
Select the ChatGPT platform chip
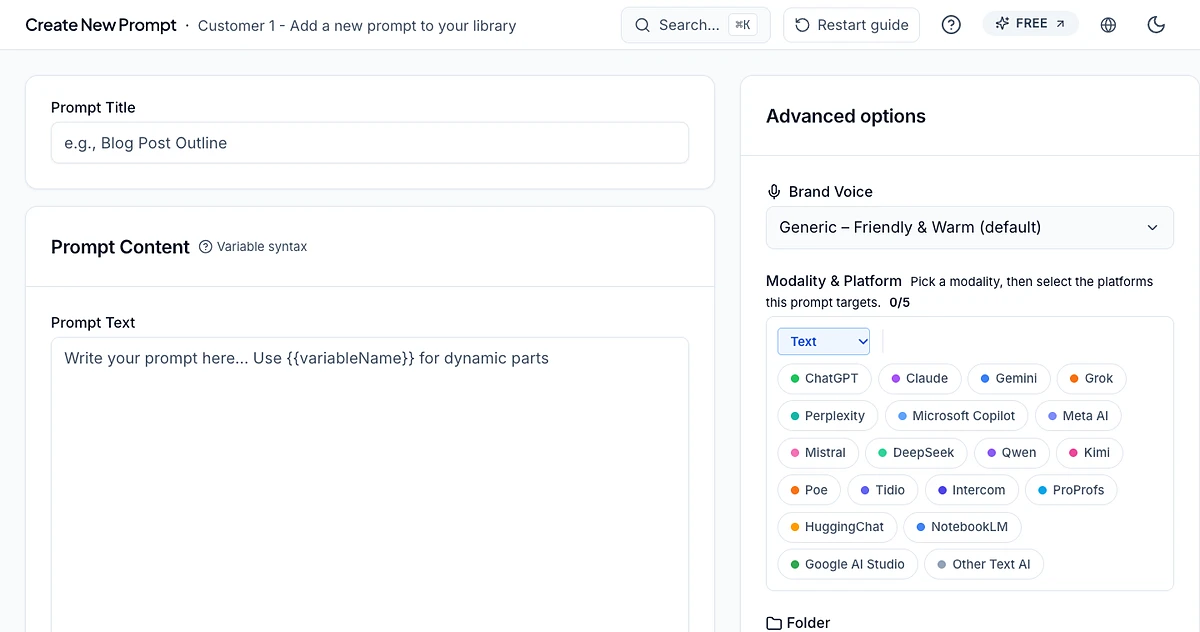coord(824,378)
